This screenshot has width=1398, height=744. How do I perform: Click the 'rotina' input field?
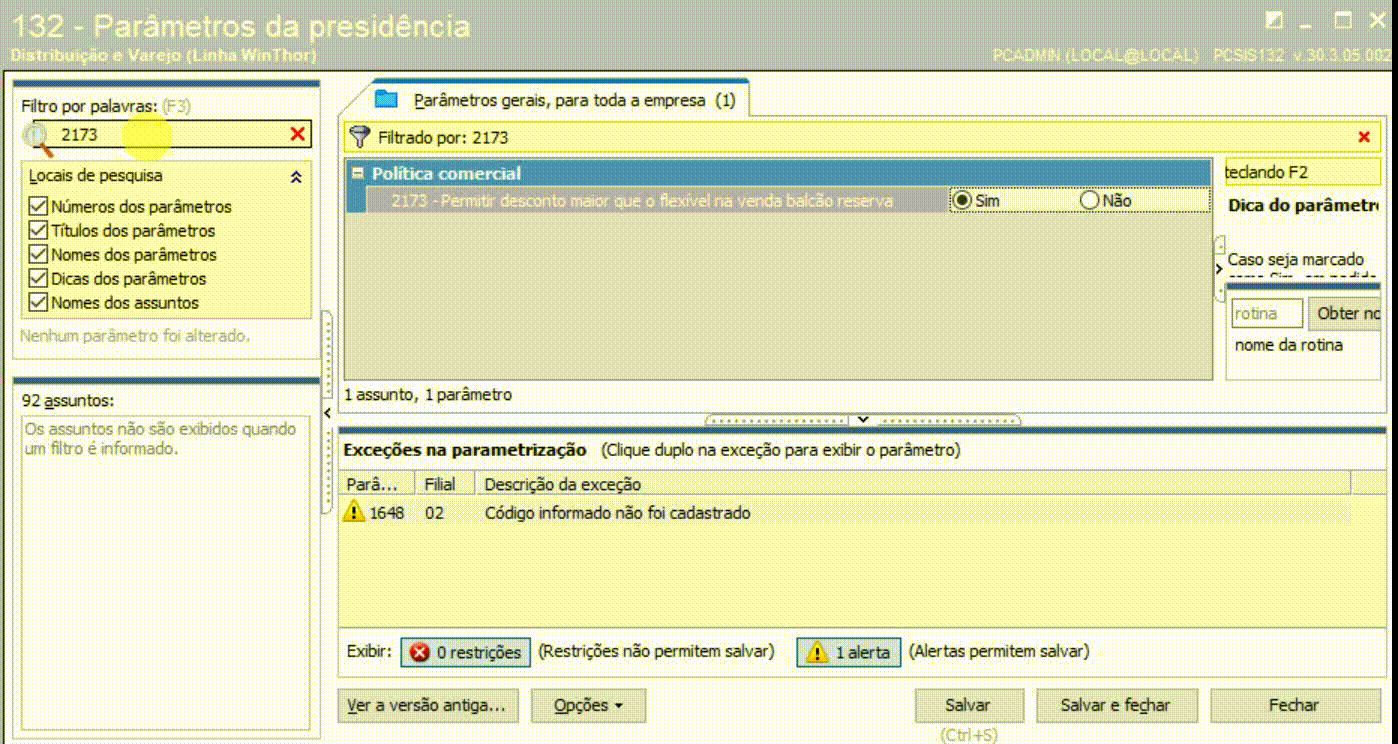(x=1266, y=314)
